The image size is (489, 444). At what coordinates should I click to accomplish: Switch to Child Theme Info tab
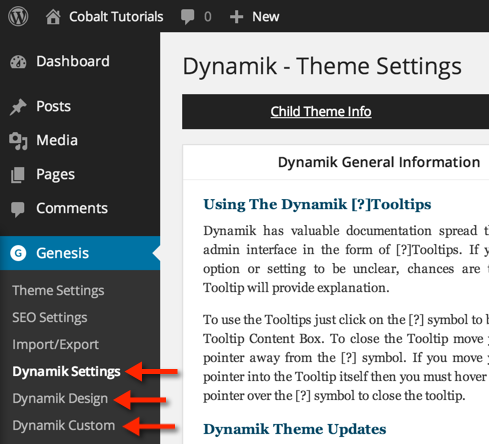(321, 111)
